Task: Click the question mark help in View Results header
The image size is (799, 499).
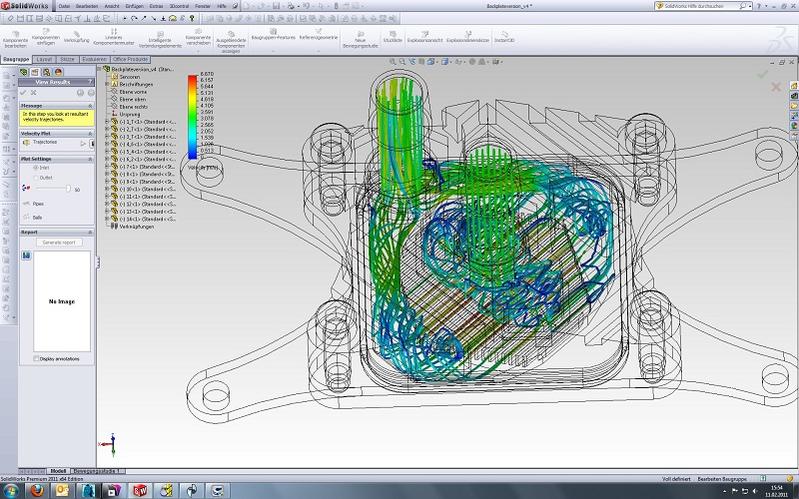Action: click(x=91, y=82)
